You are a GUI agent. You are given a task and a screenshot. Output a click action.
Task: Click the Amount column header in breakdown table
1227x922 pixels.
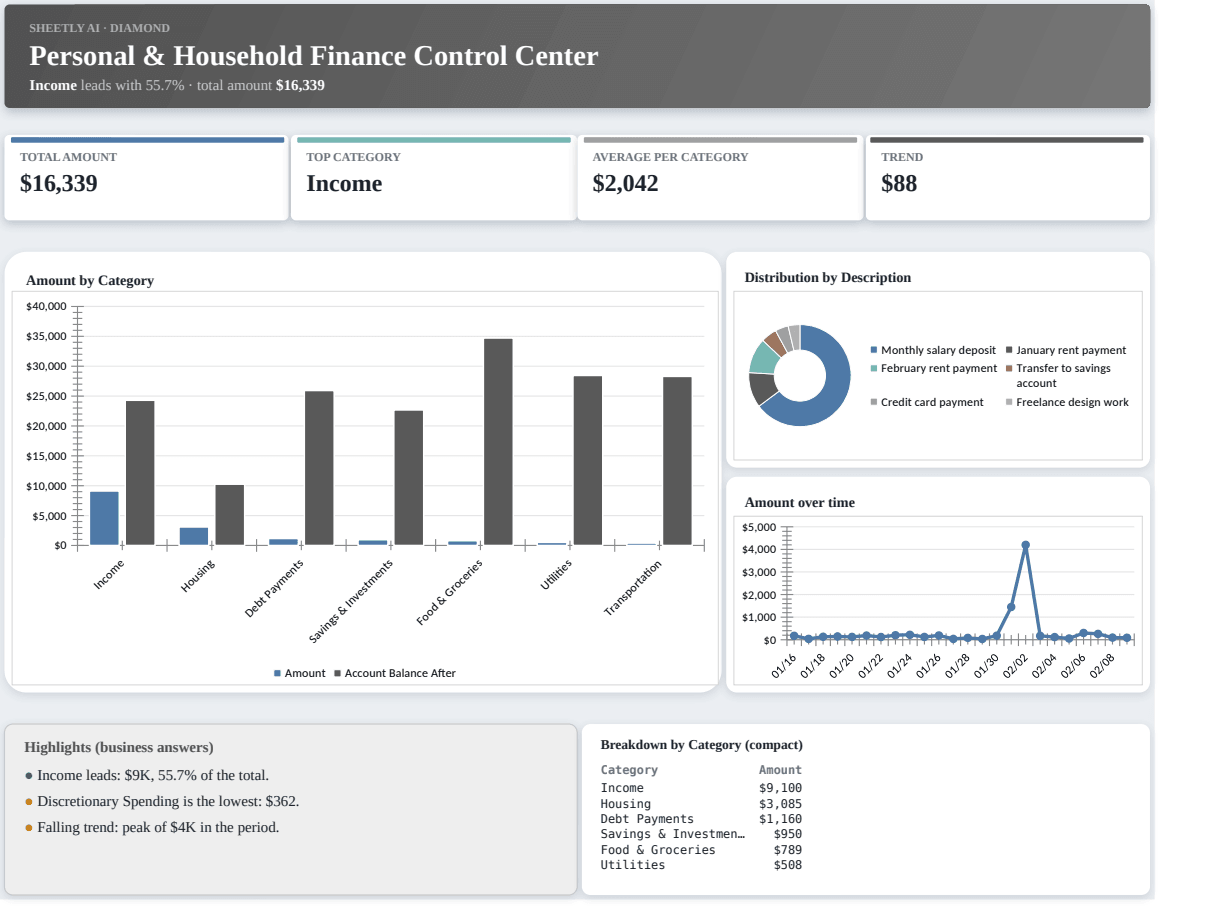[780, 770]
